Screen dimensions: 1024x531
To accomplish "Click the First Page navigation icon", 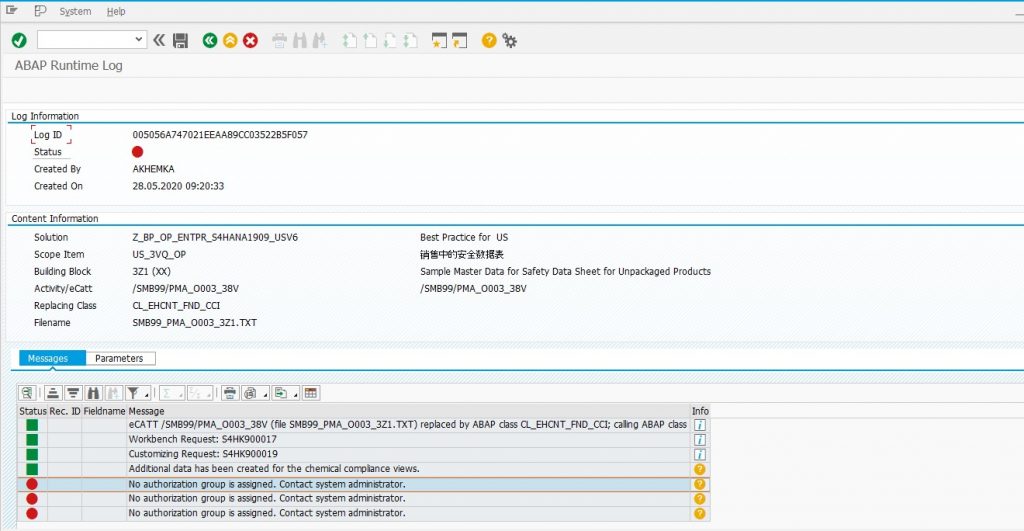I will coord(350,40).
